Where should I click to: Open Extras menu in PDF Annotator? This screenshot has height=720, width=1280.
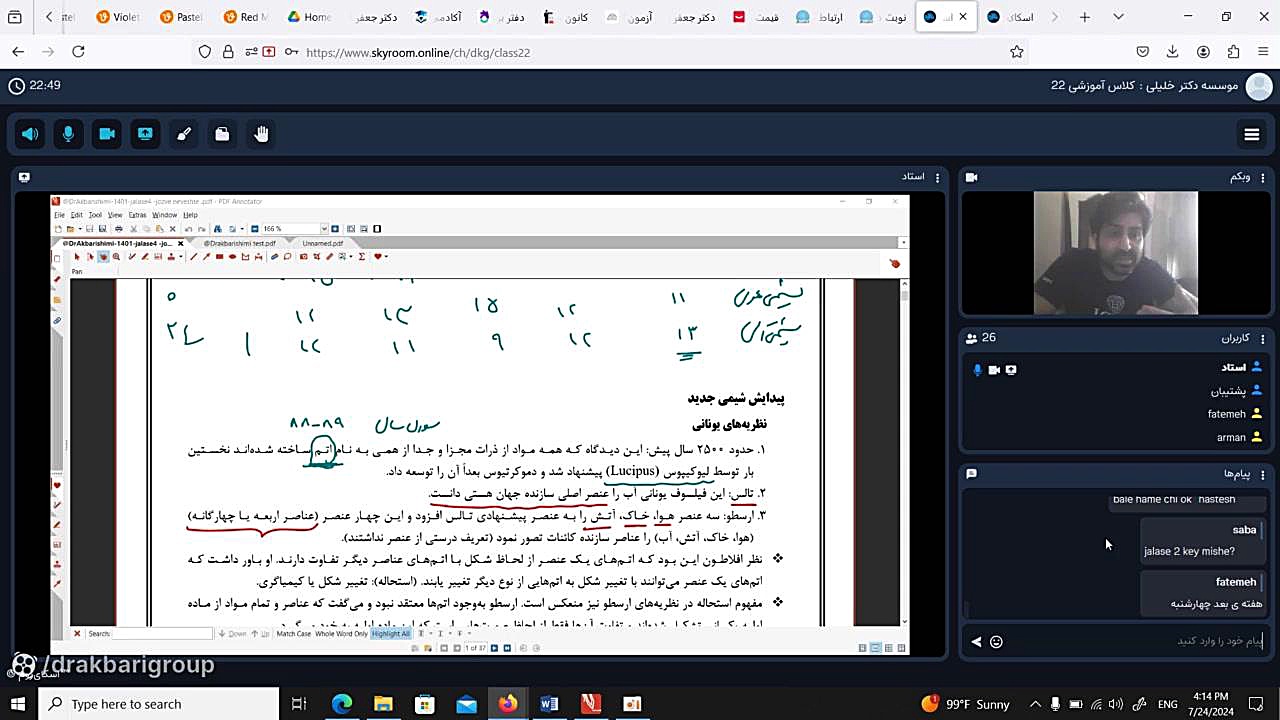click(x=137, y=215)
